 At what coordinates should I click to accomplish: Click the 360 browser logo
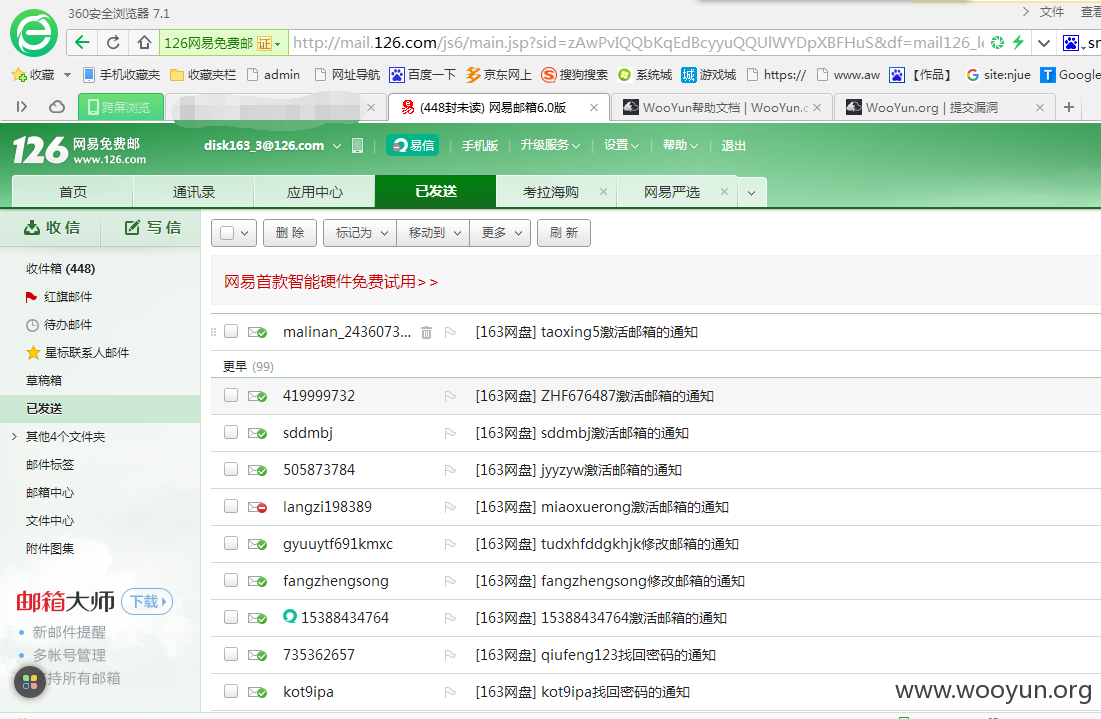[x=34, y=33]
